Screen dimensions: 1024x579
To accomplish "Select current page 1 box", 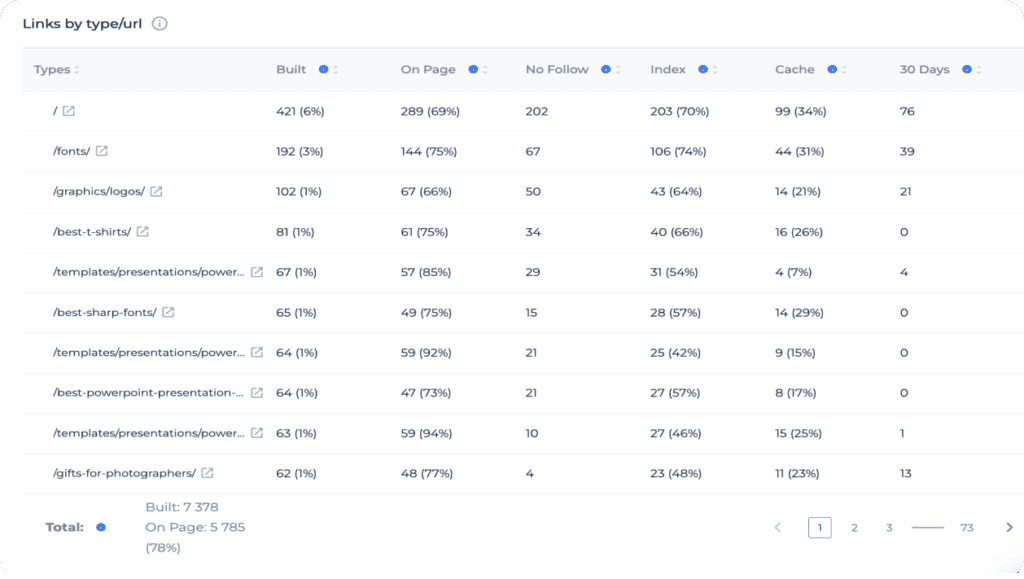I will pos(819,527).
